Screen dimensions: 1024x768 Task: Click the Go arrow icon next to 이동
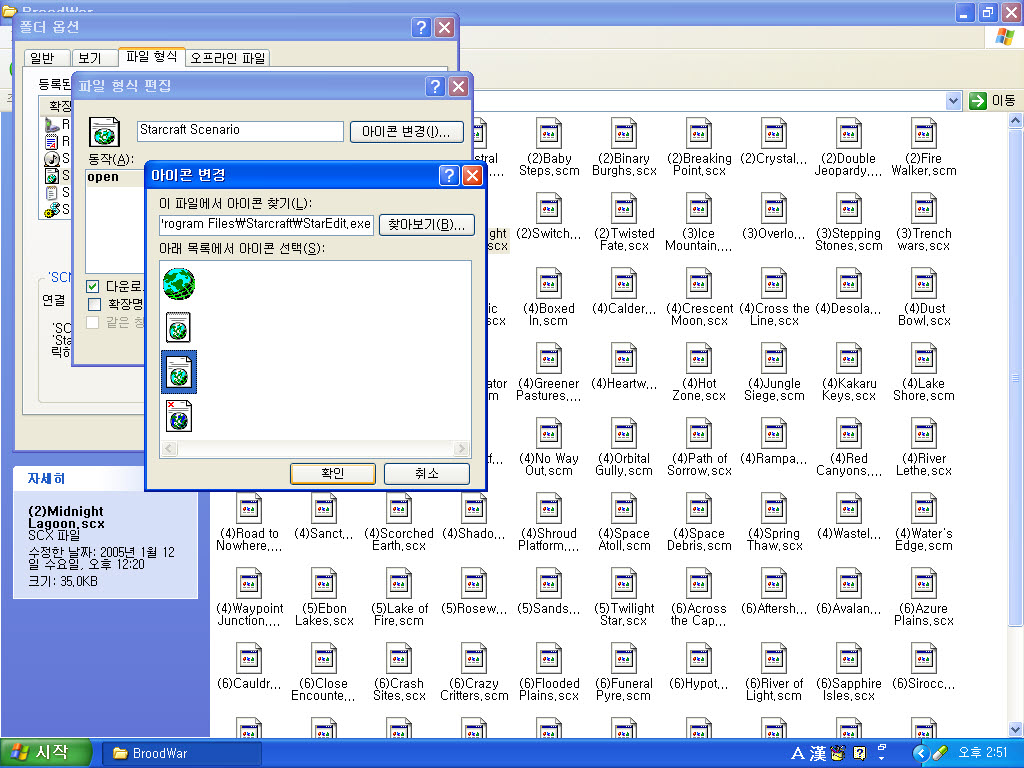tap(977, 101)
